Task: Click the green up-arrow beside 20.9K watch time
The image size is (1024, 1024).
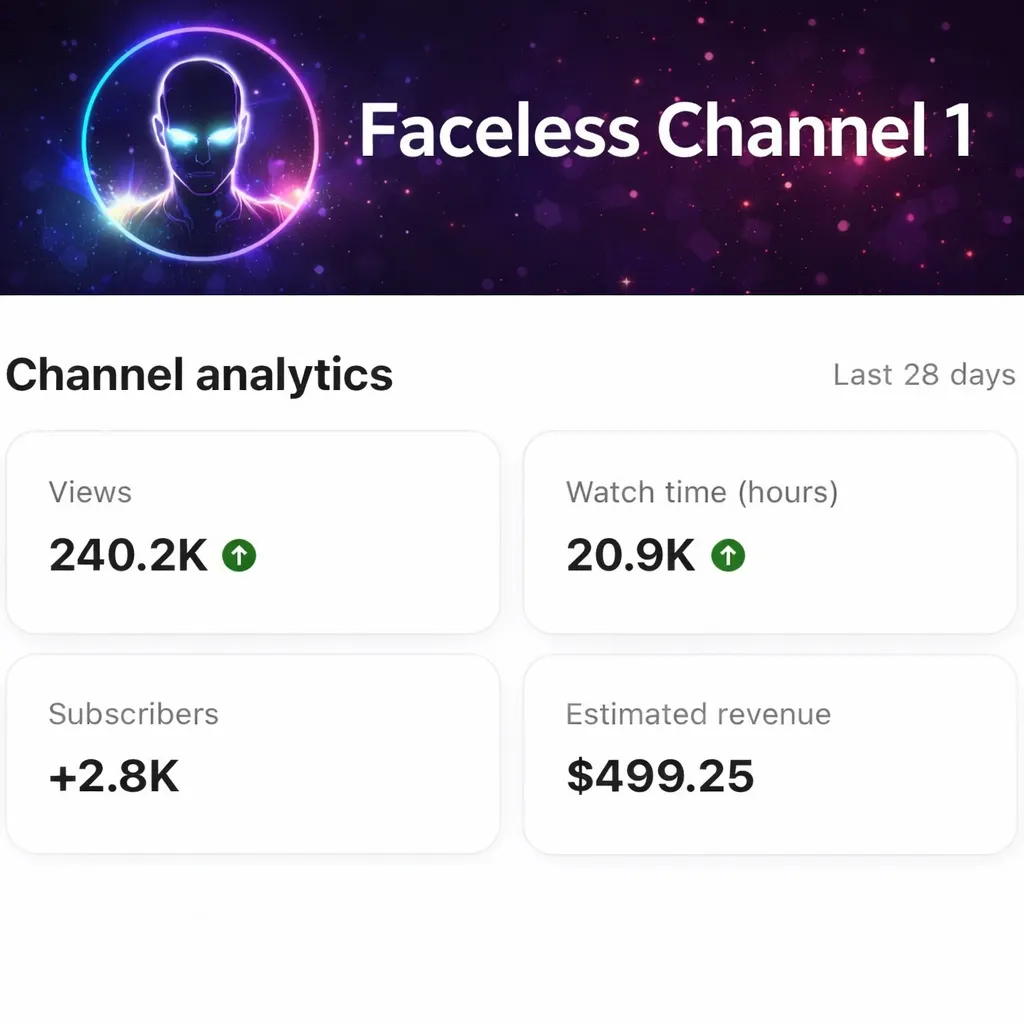Action: point(728,555)
